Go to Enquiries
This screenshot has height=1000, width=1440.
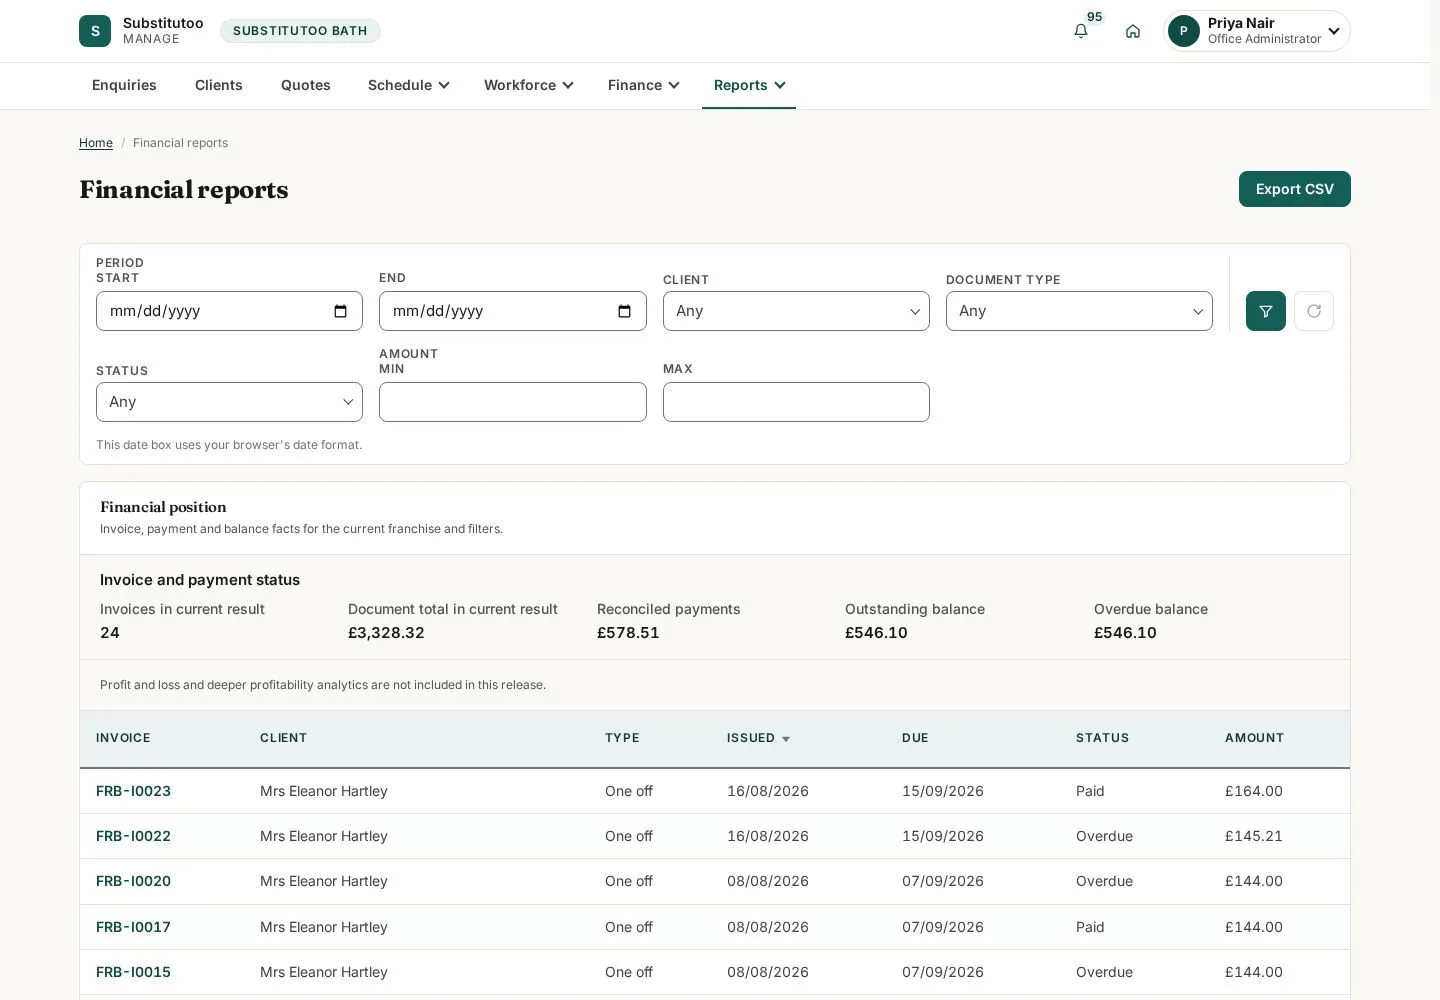click(x=124, y=85)
